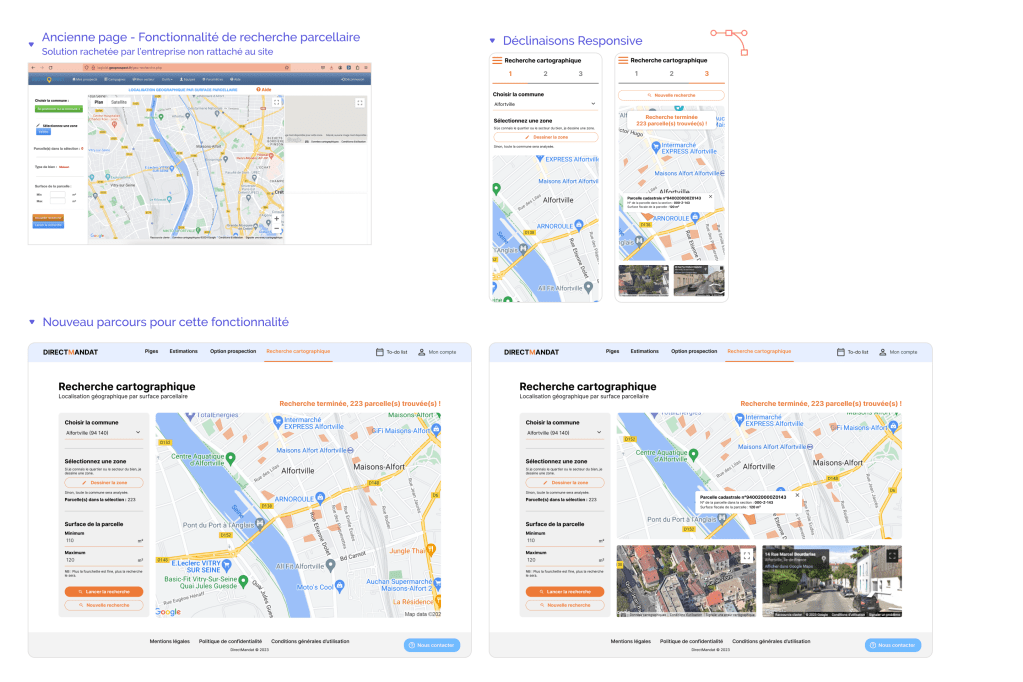Close the parcel info popup on mobile map
The image size is (1023, 682).
coord(711,197)
